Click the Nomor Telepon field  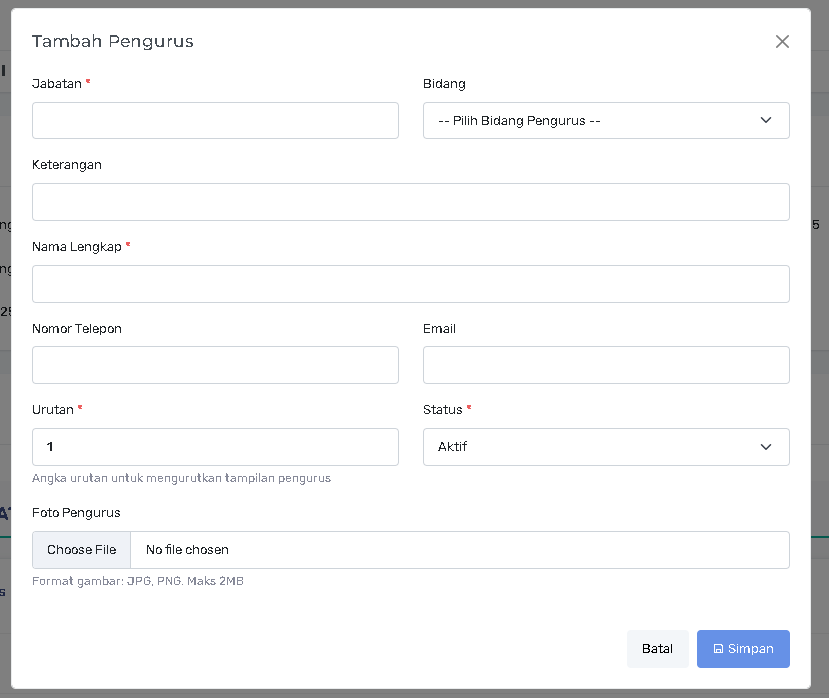[x=215, y=365]
